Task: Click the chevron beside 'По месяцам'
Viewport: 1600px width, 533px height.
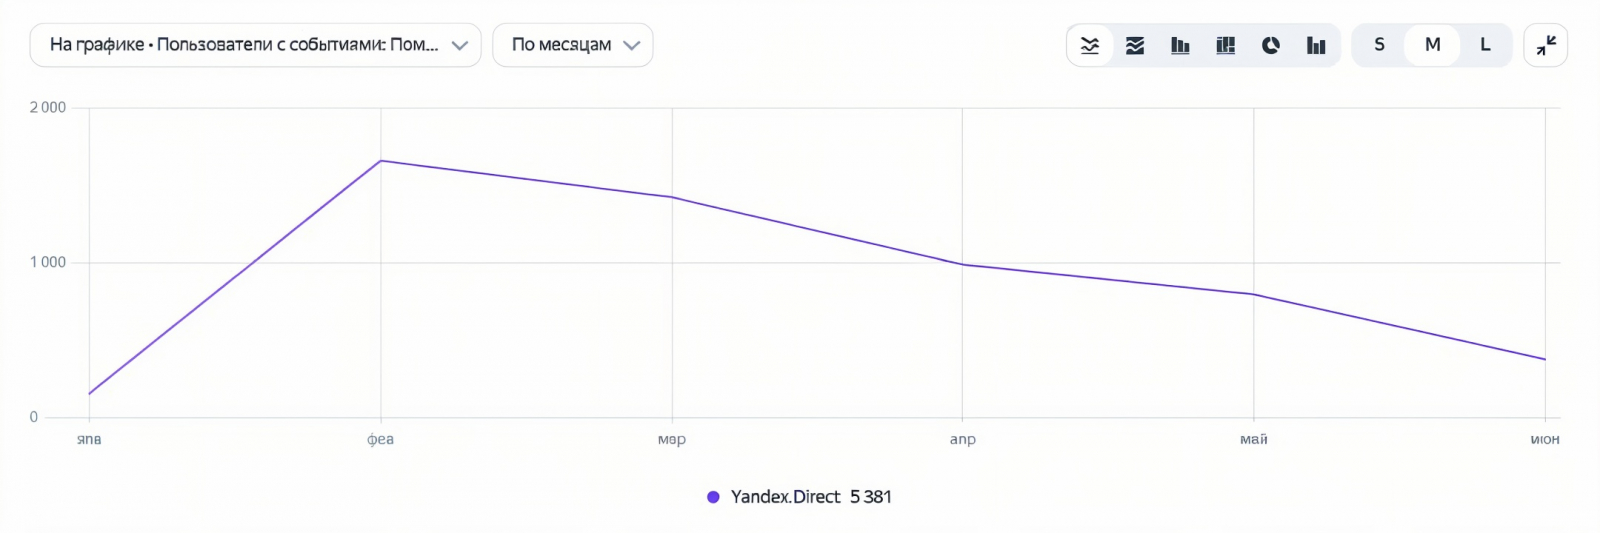Action: tap(631, 45)
